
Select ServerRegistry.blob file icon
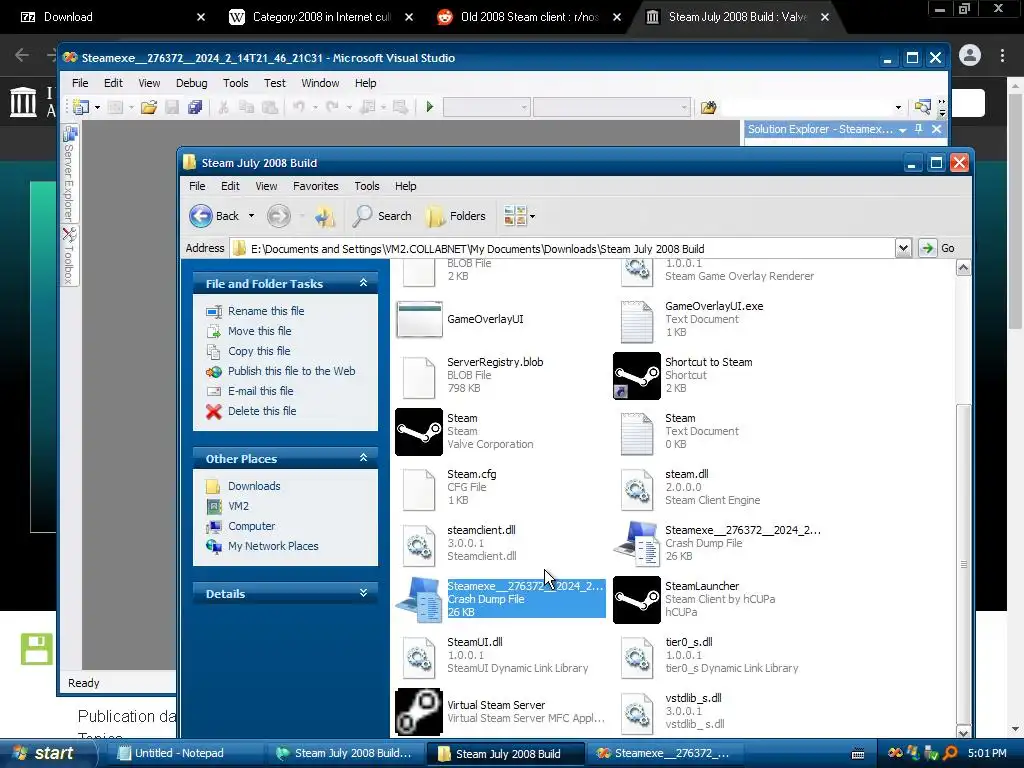click(419, 377)
